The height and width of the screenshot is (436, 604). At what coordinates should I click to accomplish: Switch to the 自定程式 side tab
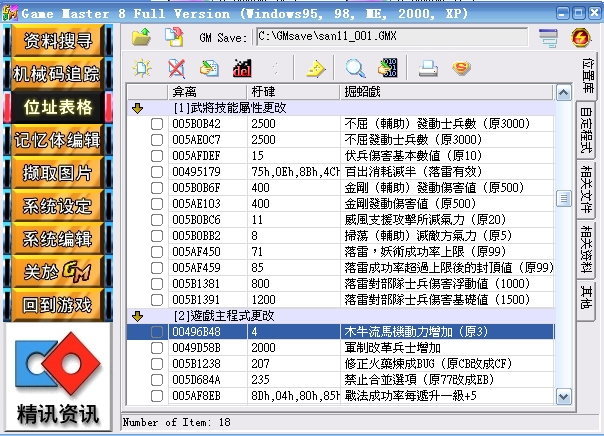(588, 128)
